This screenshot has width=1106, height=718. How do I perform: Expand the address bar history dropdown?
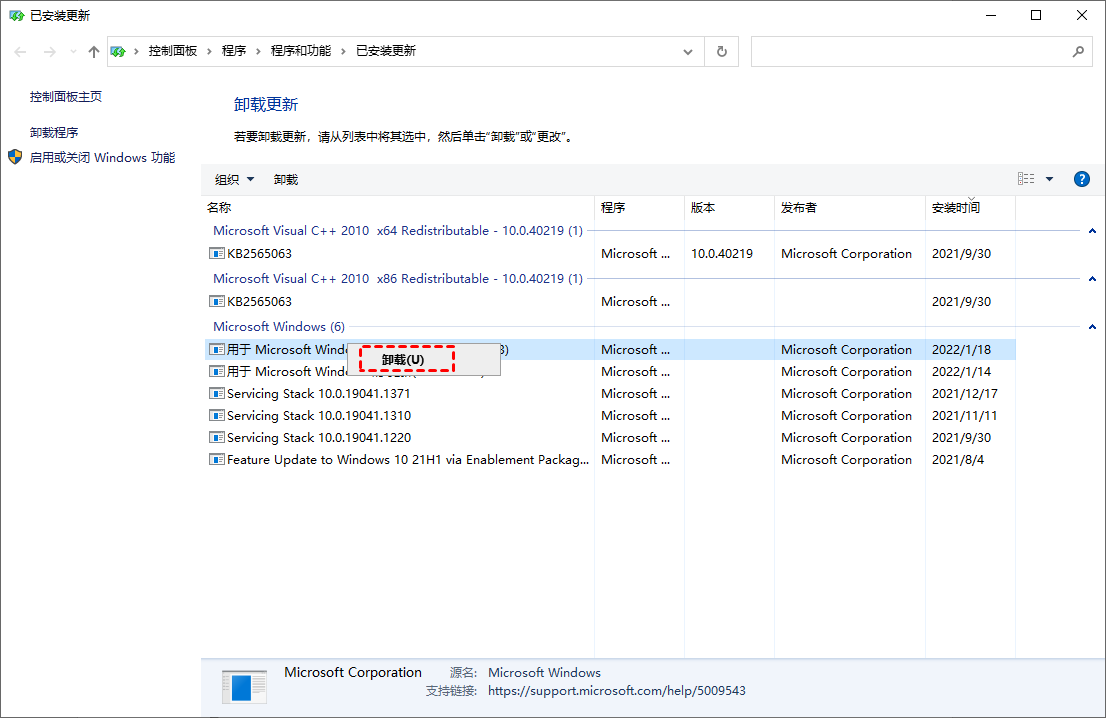(x=688, y=51)
